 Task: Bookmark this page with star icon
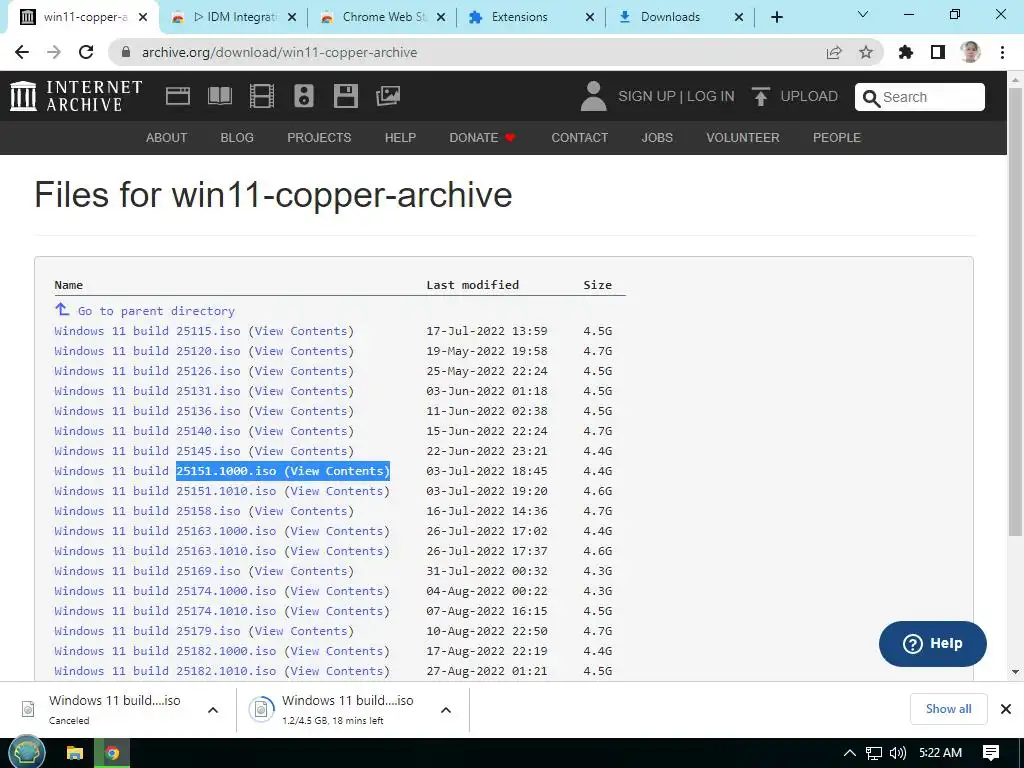coord(866,52)
